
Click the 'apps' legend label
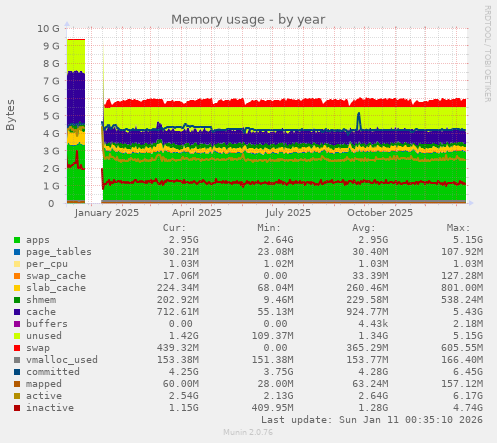[x=38, y=240]
